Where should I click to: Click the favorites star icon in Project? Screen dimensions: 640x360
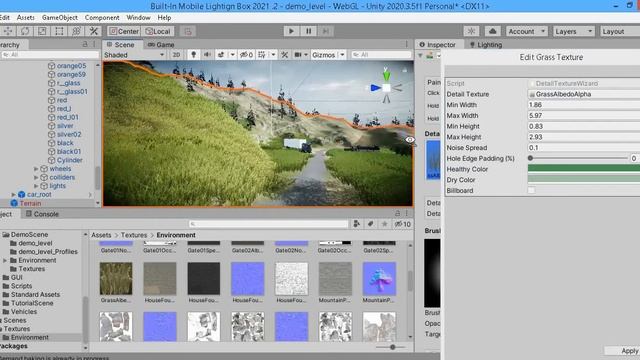point(384,224)
